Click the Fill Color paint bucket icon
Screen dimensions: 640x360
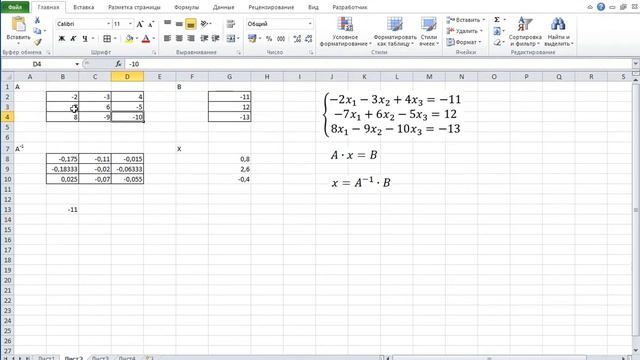(x=129, y=38)
